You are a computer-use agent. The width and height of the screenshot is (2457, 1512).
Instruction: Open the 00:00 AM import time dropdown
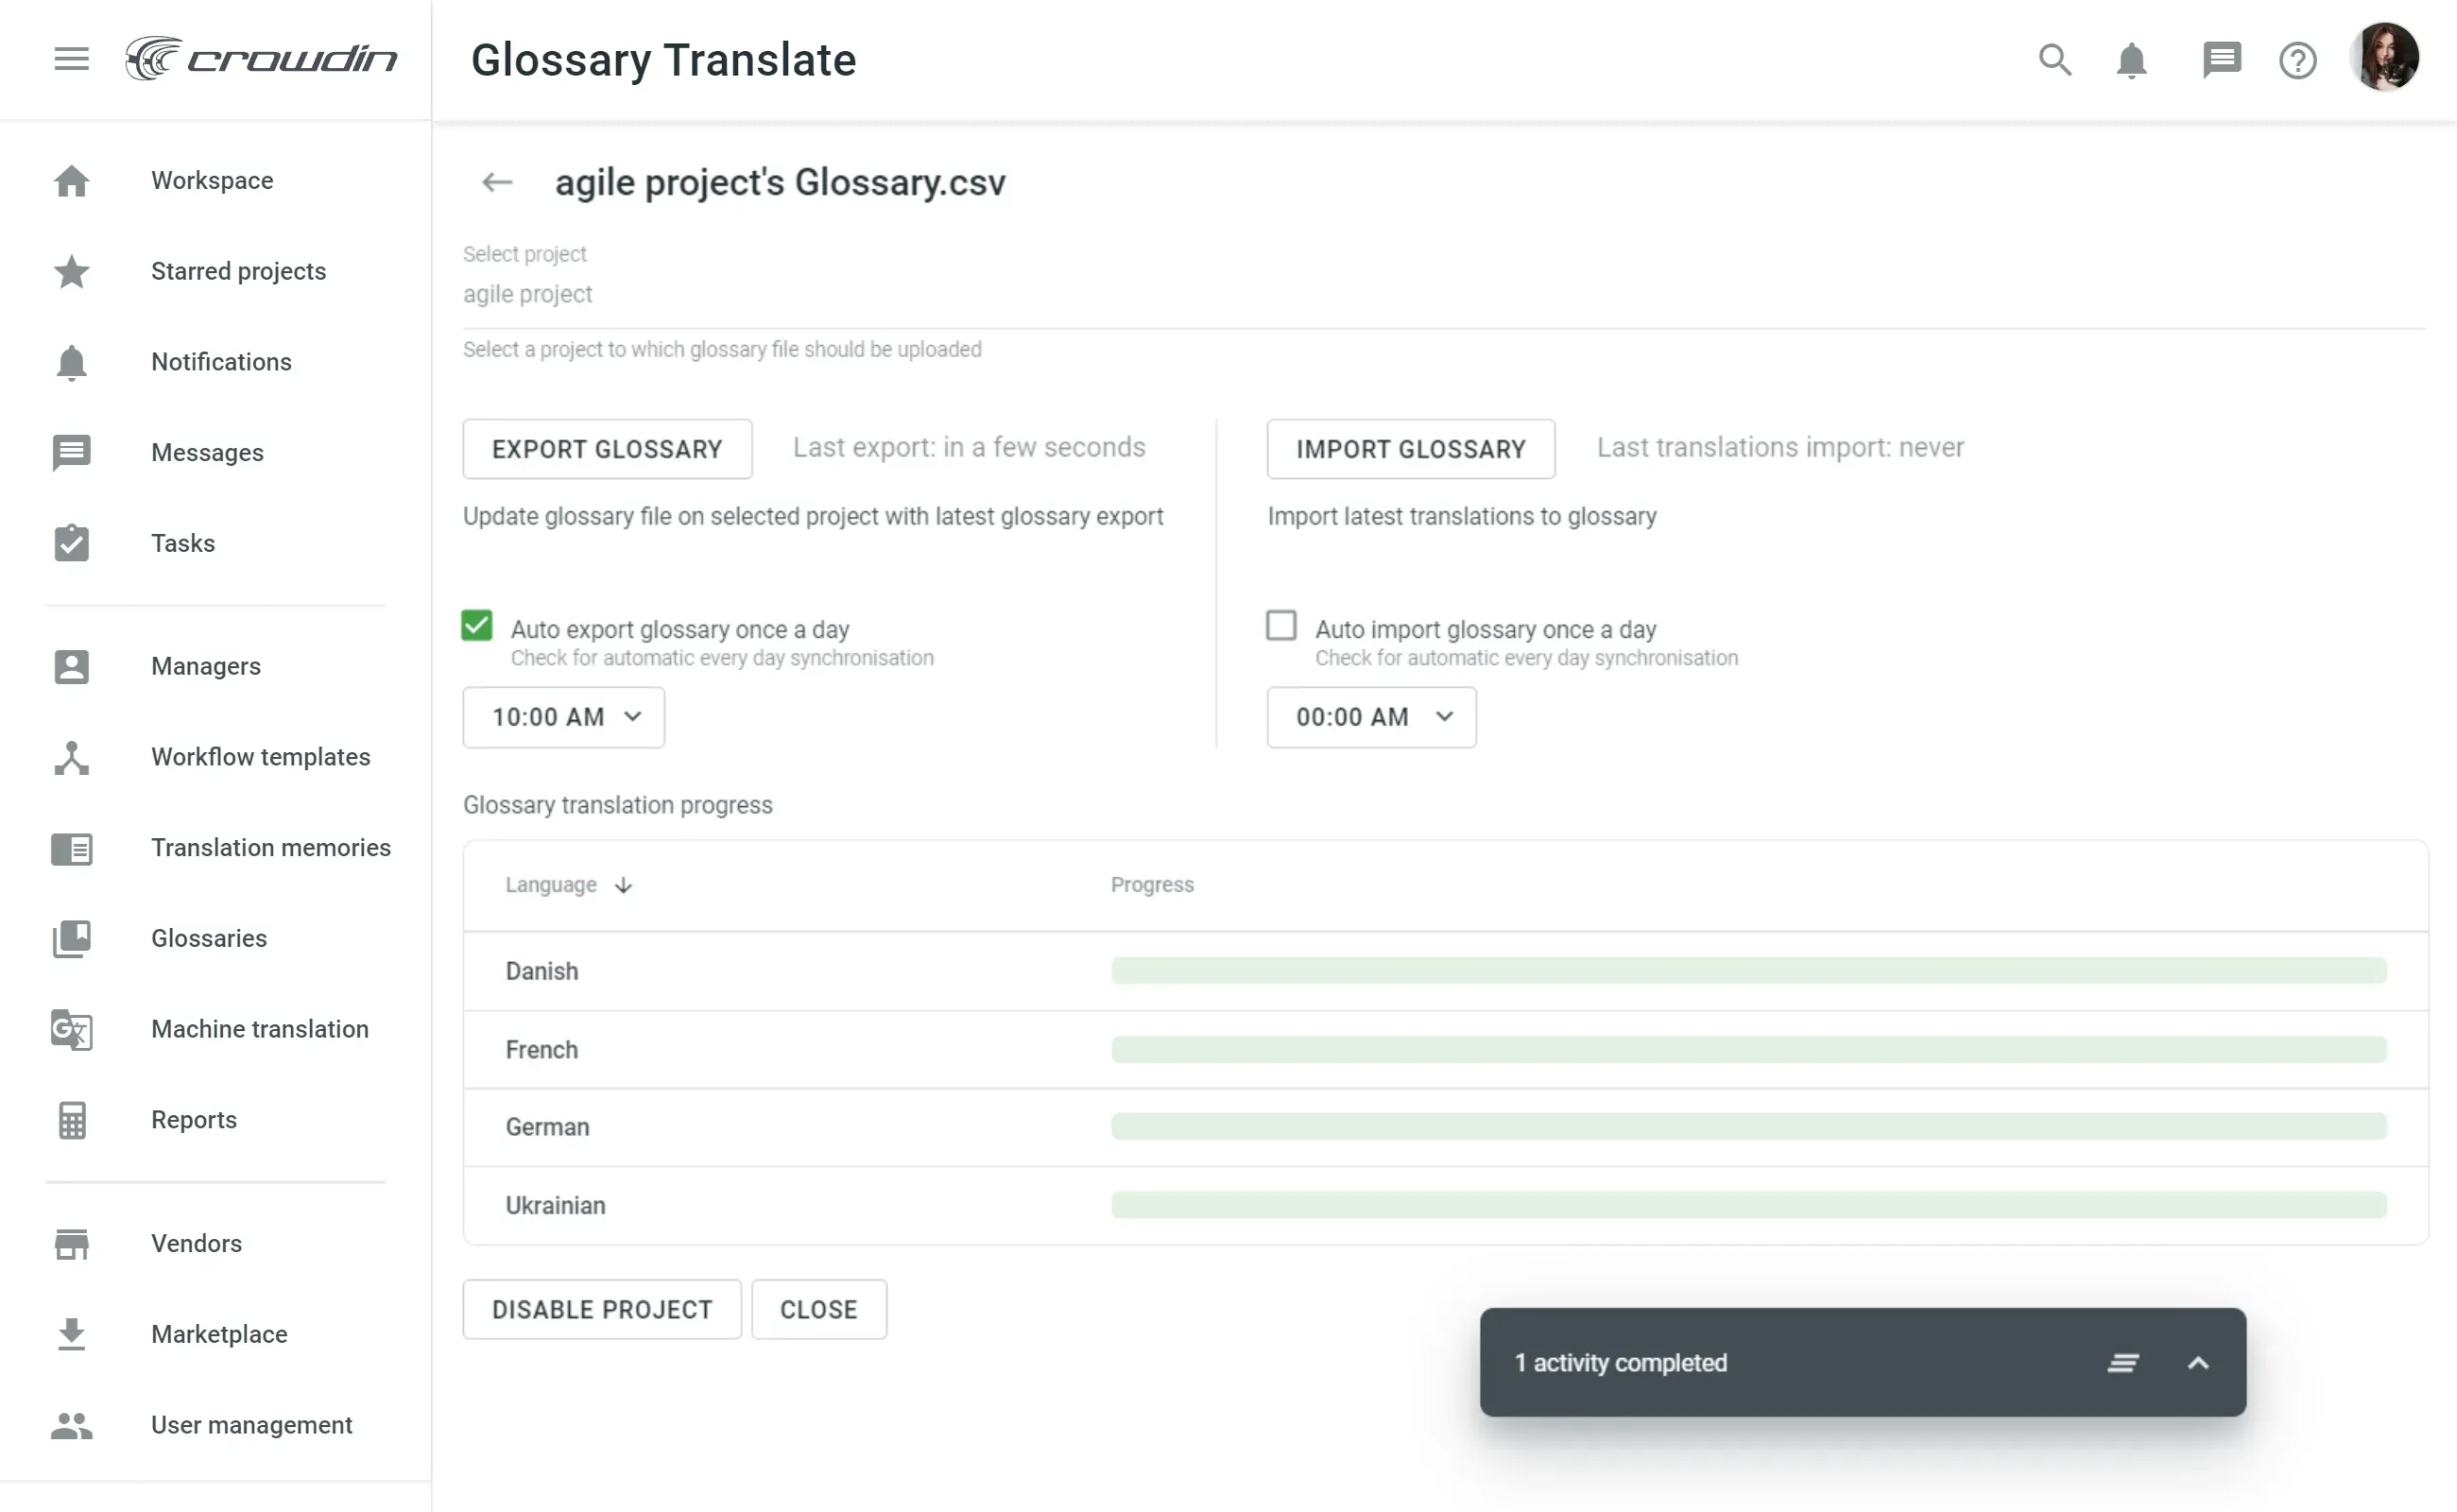[1370, 716]
